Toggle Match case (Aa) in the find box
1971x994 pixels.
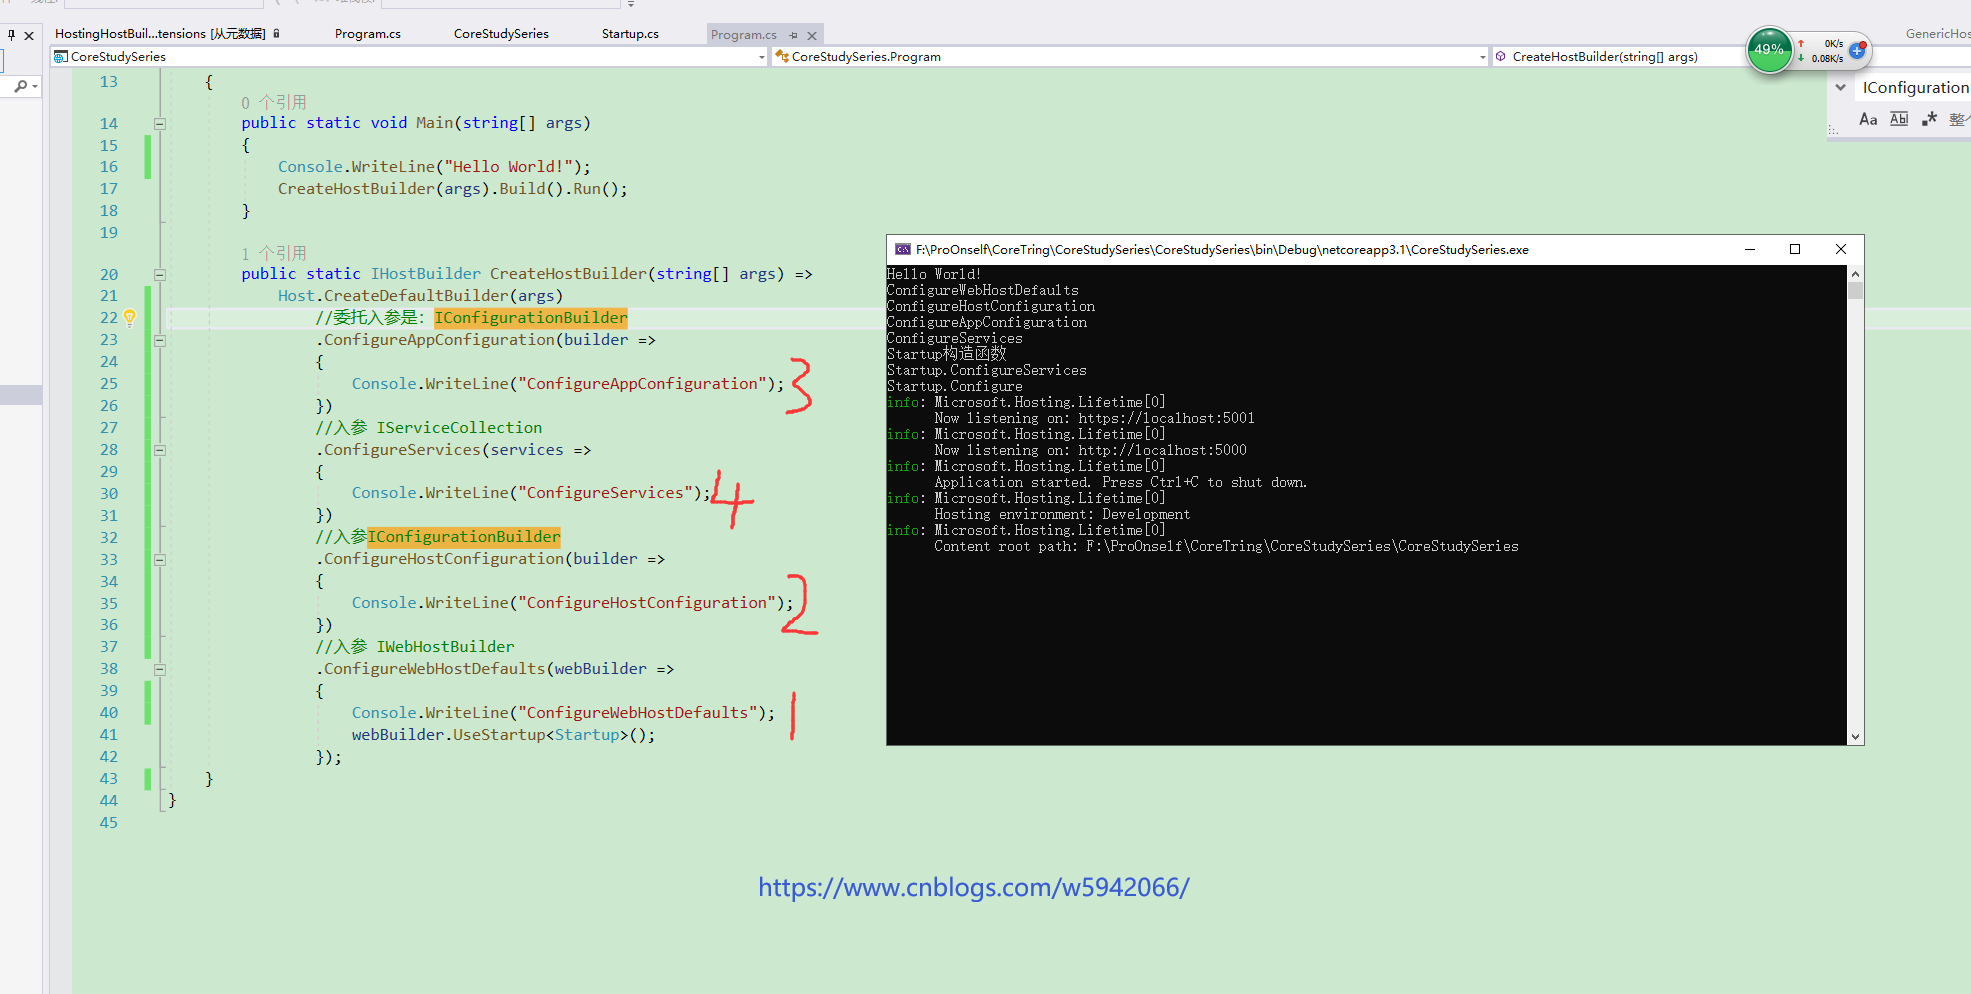click(x=1867, y=119)
